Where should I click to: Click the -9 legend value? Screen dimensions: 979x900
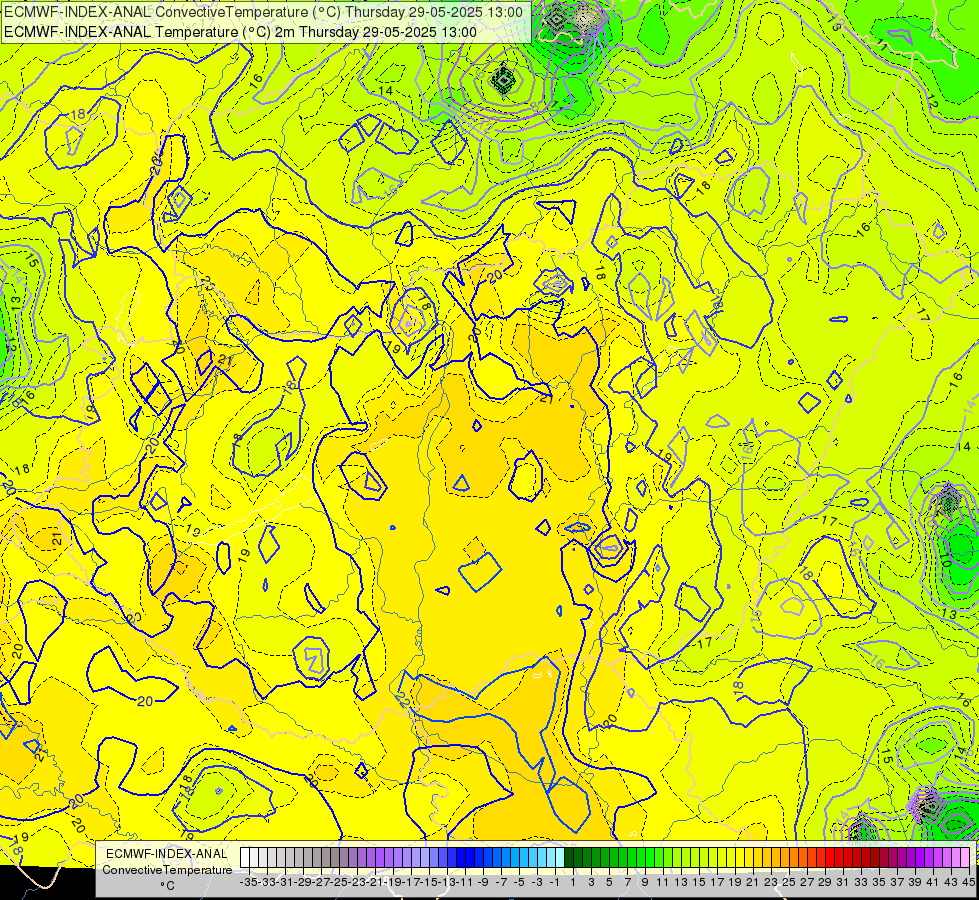483,882
